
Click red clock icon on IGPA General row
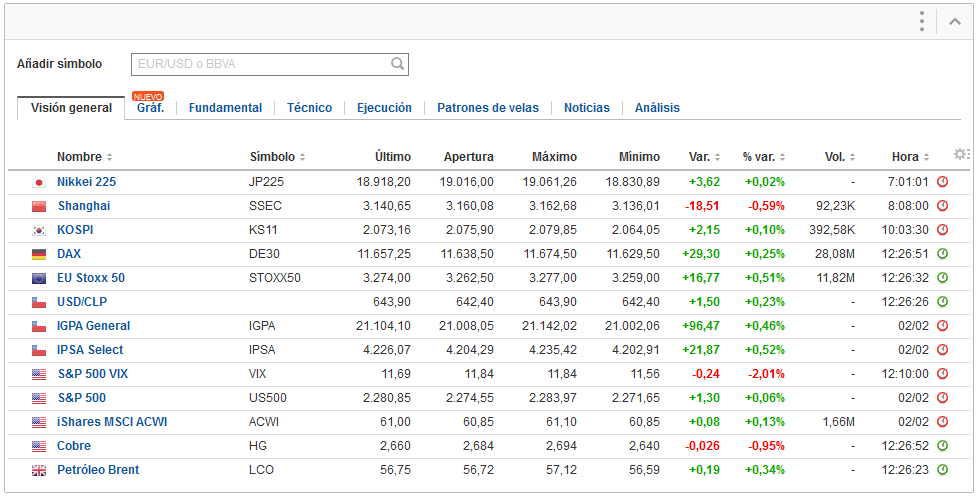coord(942,326)
